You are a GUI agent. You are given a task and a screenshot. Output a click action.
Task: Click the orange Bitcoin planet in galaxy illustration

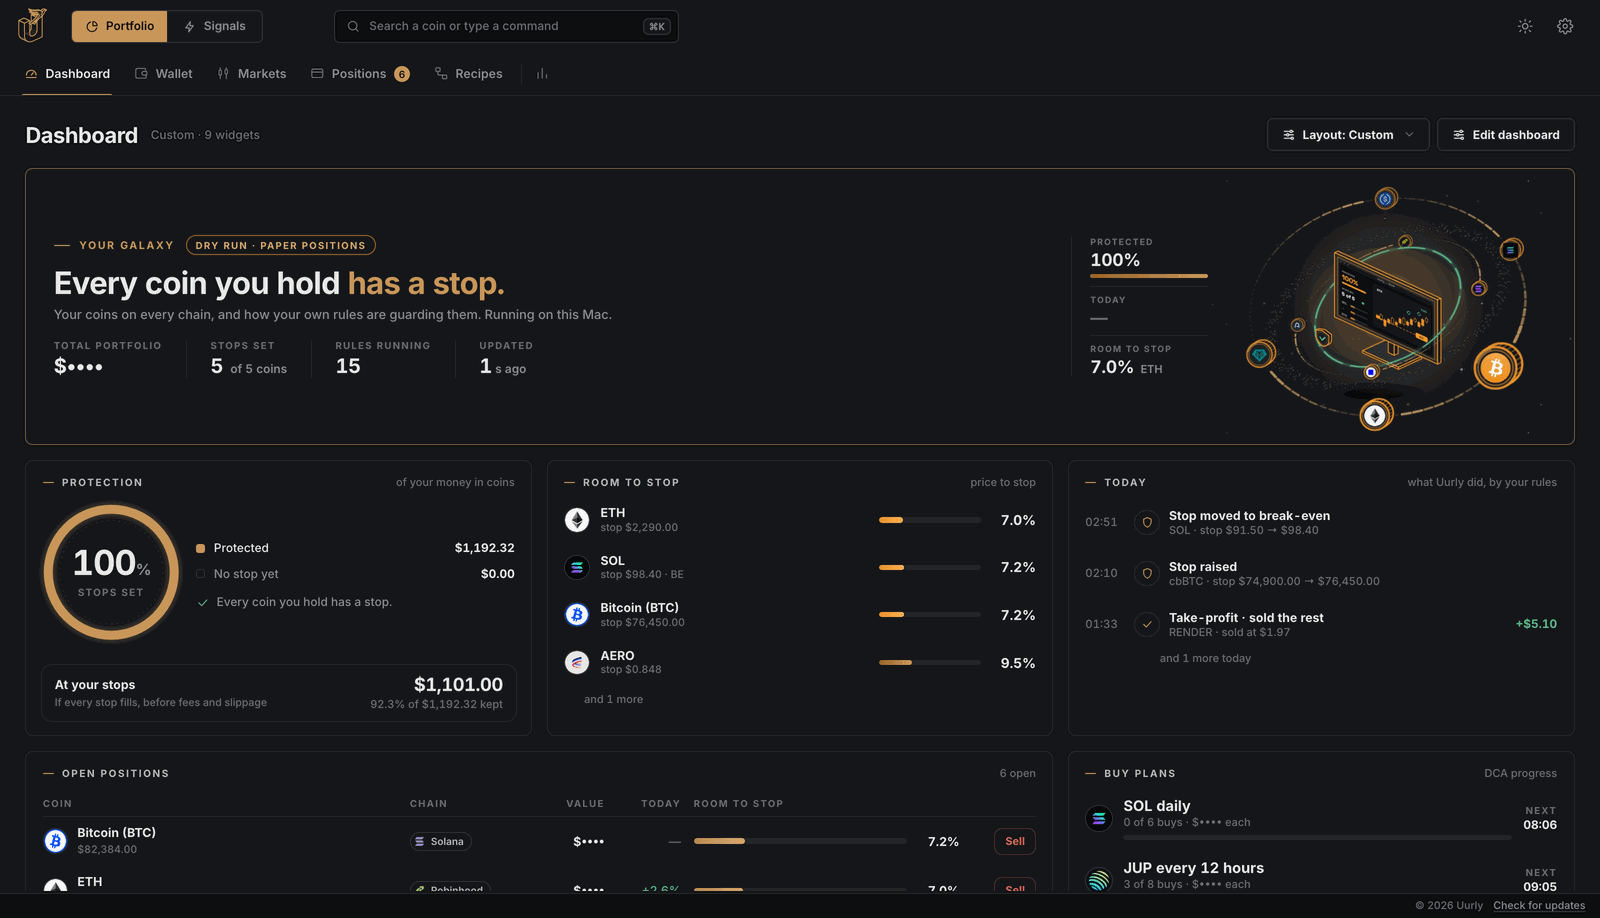(x=1496, y=368)
